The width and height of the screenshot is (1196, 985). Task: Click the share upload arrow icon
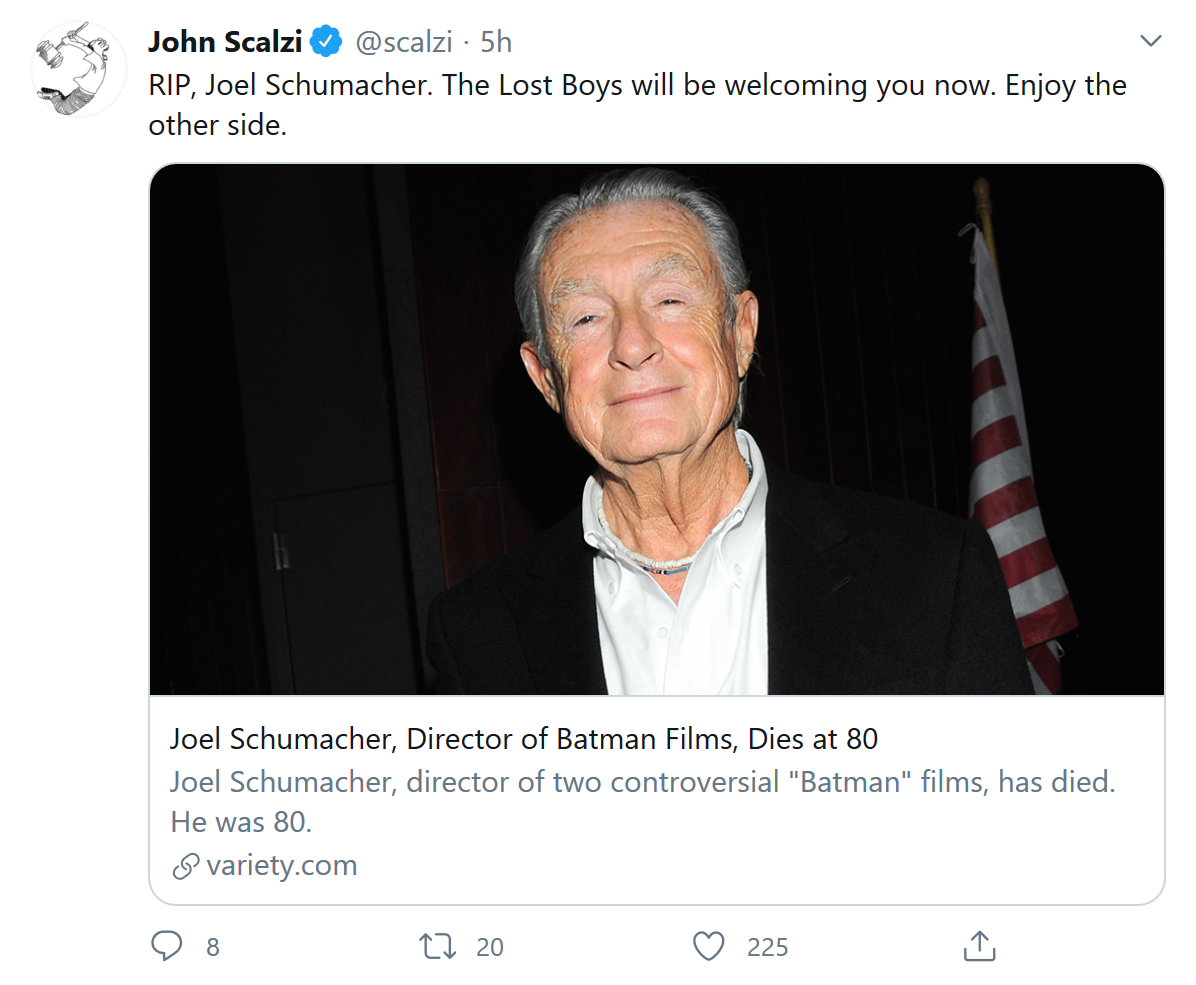click(980, 945)
